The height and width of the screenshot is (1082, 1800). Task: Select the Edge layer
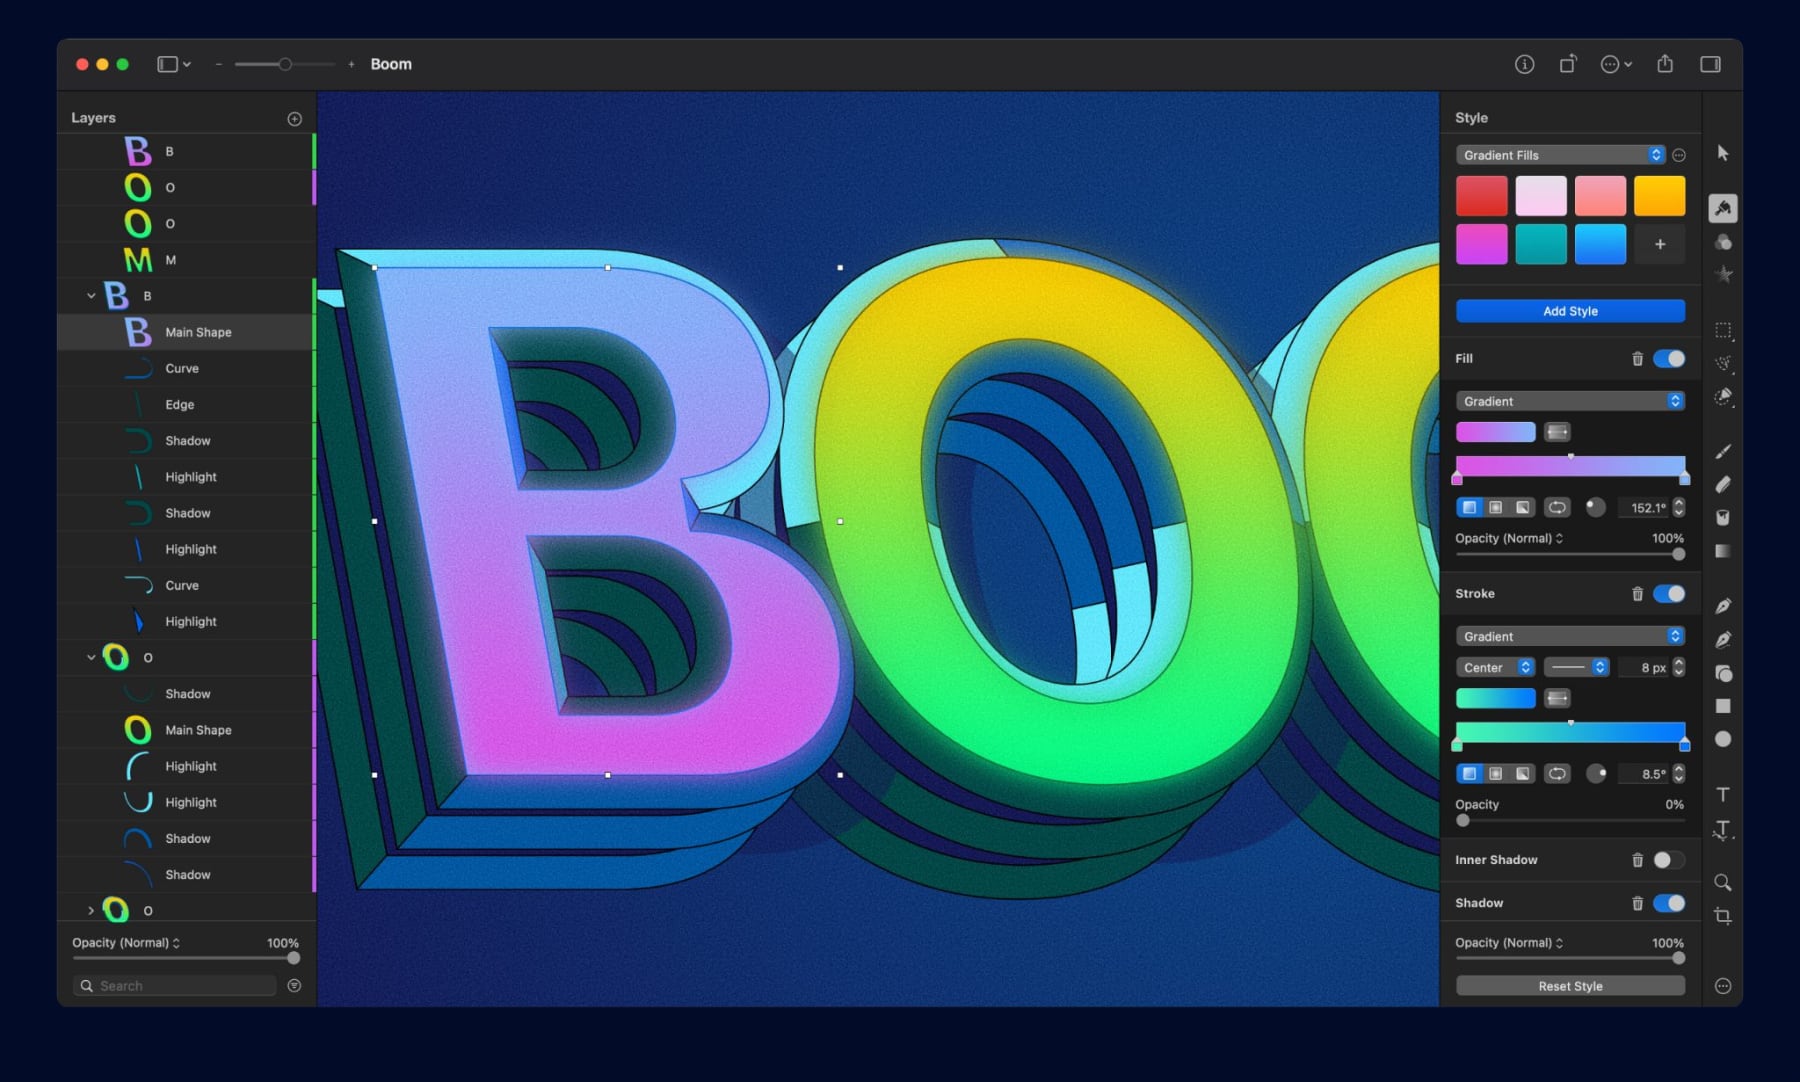coord(180,405)
